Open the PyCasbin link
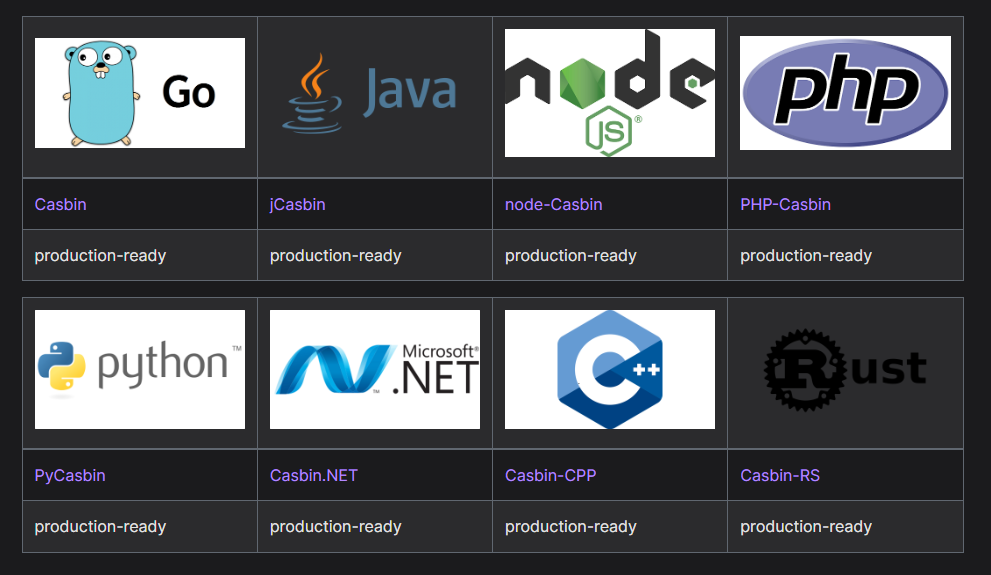Screen dimensions: 991x575 (x=70, y=475)
